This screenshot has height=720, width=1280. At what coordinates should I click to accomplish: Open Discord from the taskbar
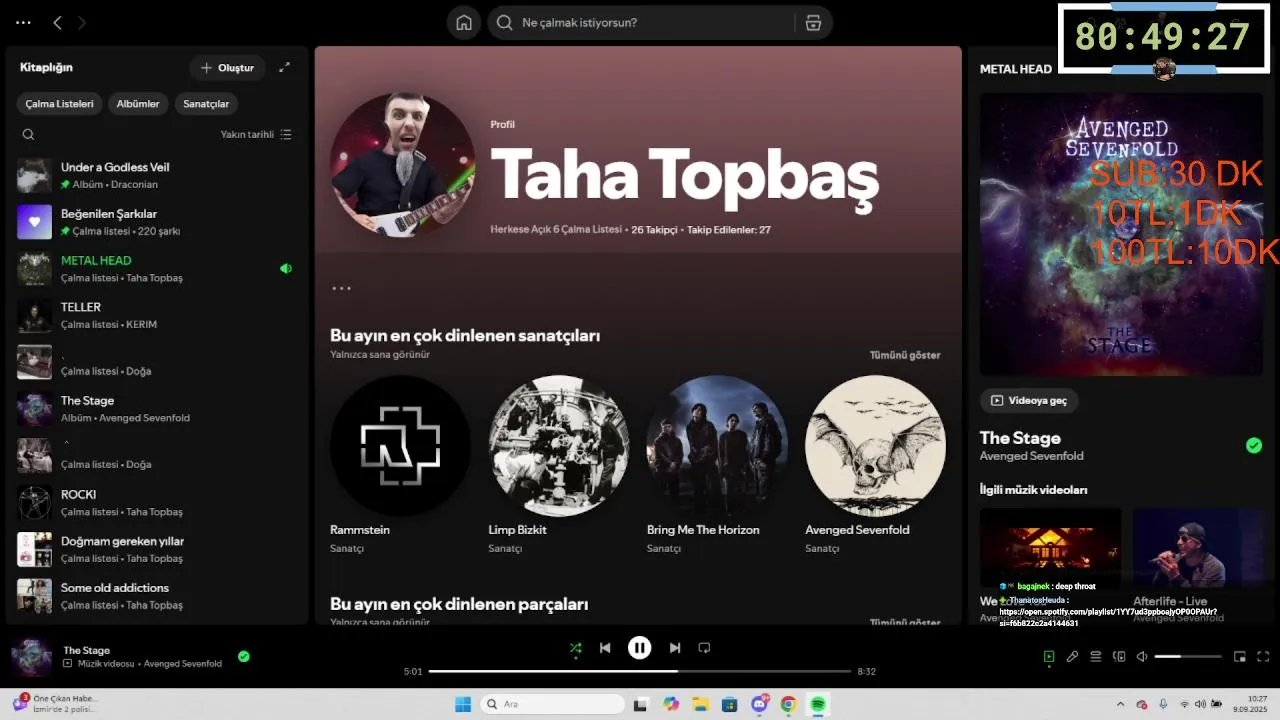759,704
